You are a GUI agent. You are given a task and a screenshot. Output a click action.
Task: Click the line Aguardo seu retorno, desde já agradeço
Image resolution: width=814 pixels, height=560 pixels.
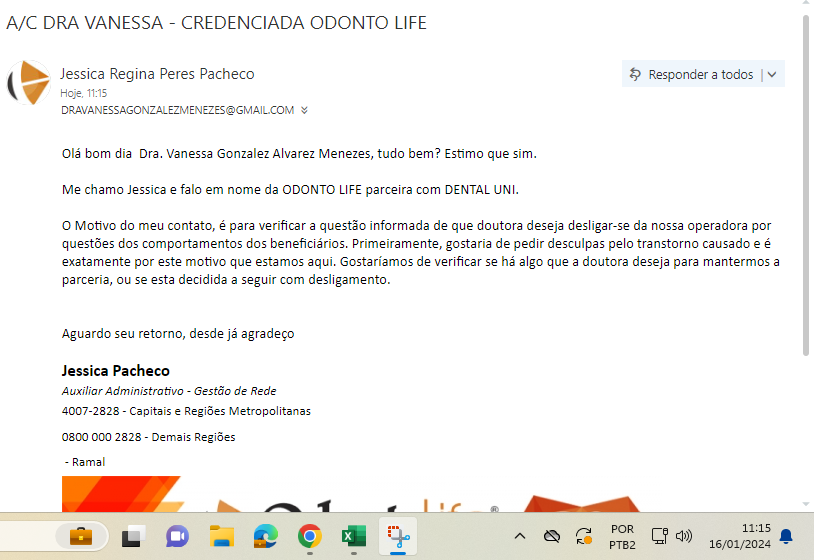point(178,333)
